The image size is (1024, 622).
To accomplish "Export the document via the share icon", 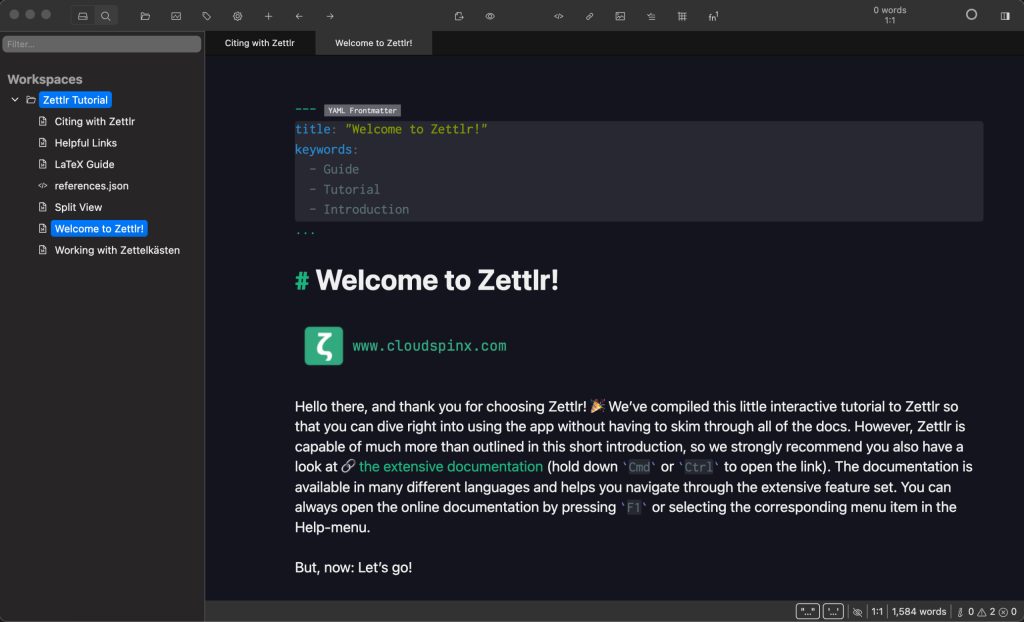I will (459, 16).
